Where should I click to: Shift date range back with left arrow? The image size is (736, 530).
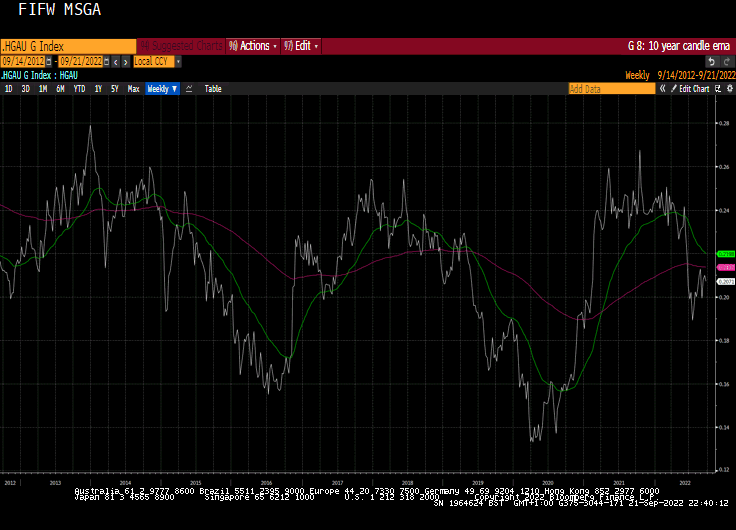114,62
